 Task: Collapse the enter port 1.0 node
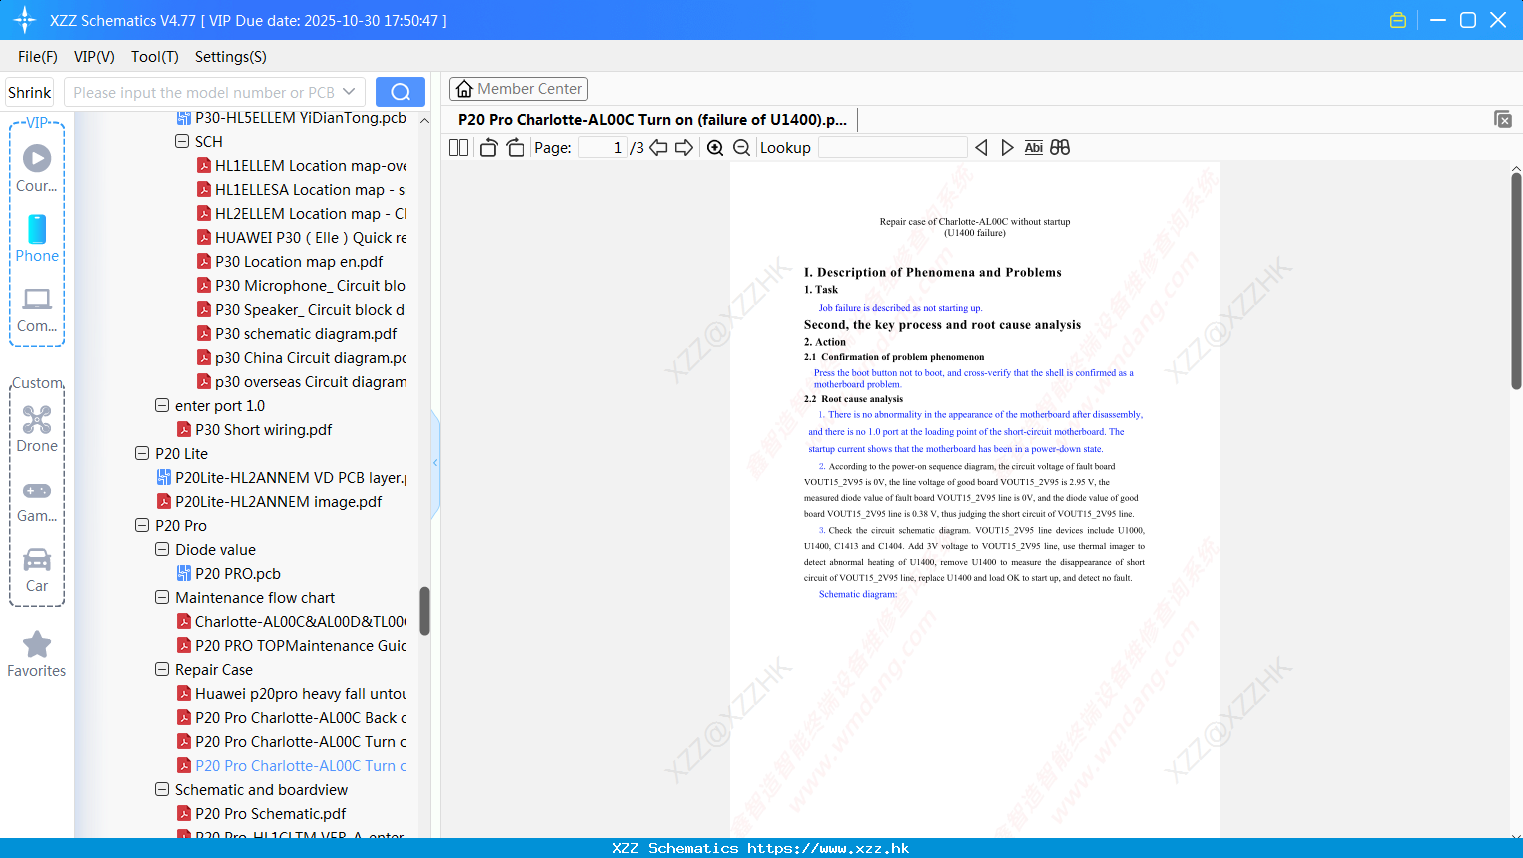click(x=162, y=406)
